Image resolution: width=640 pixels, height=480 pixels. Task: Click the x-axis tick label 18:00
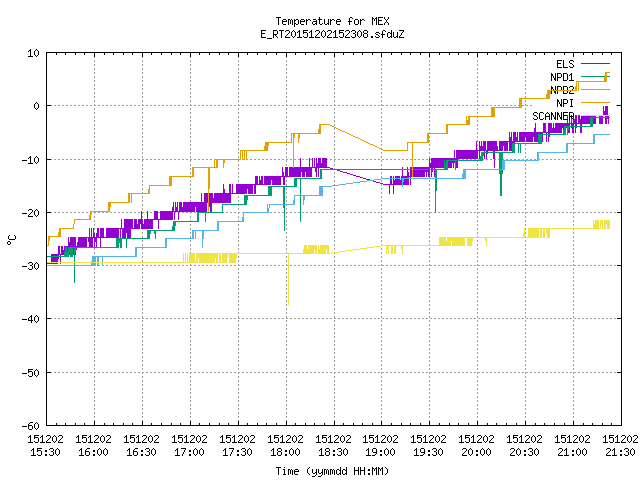285,452
